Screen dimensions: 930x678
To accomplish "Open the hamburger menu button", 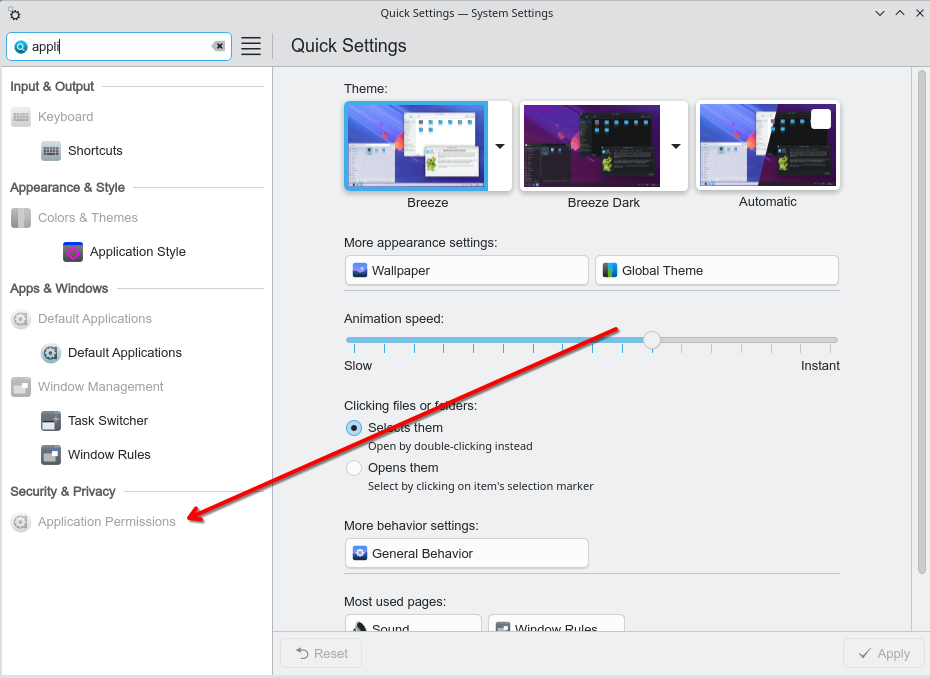I will [251, 46].
